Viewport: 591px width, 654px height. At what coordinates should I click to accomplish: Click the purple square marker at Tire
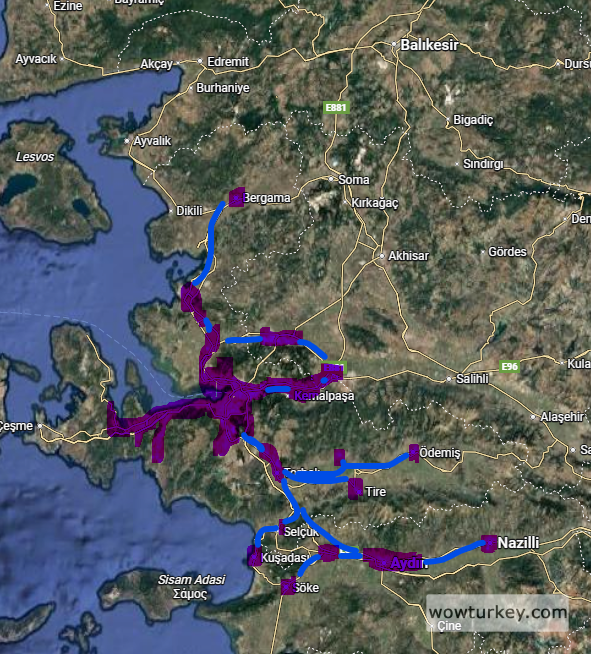356,488
